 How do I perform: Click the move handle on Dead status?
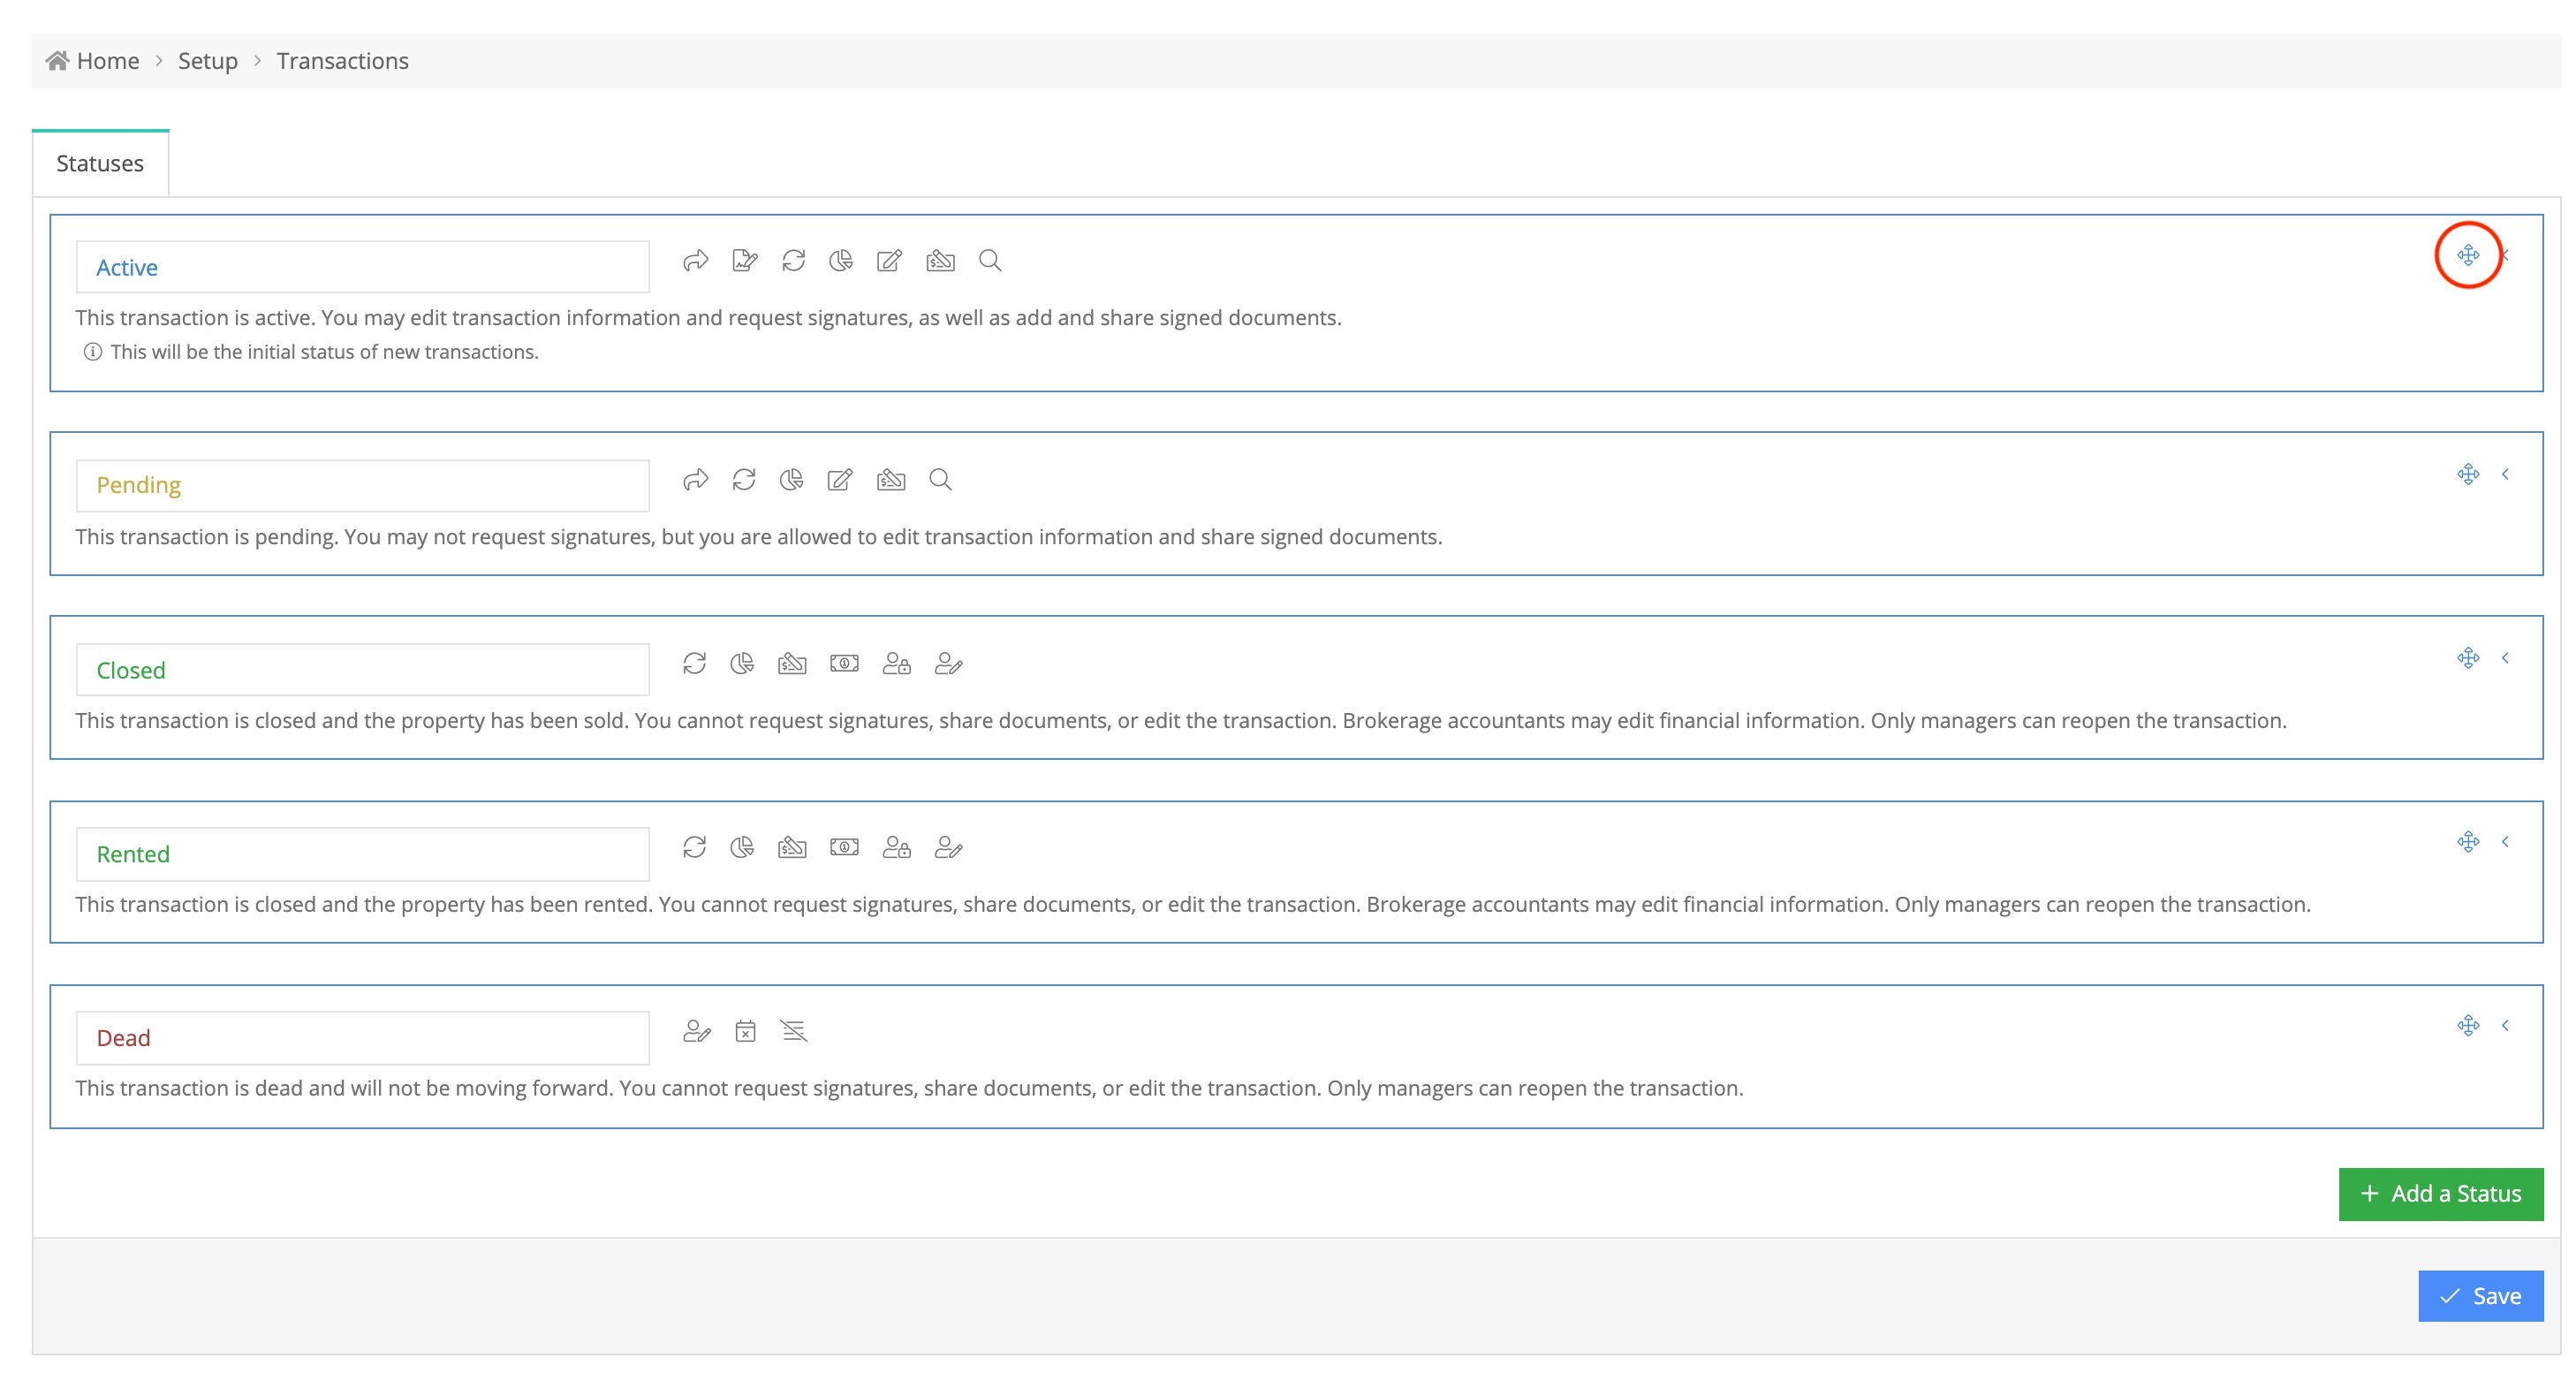pyautogui.click(x=2467, y=1025)
